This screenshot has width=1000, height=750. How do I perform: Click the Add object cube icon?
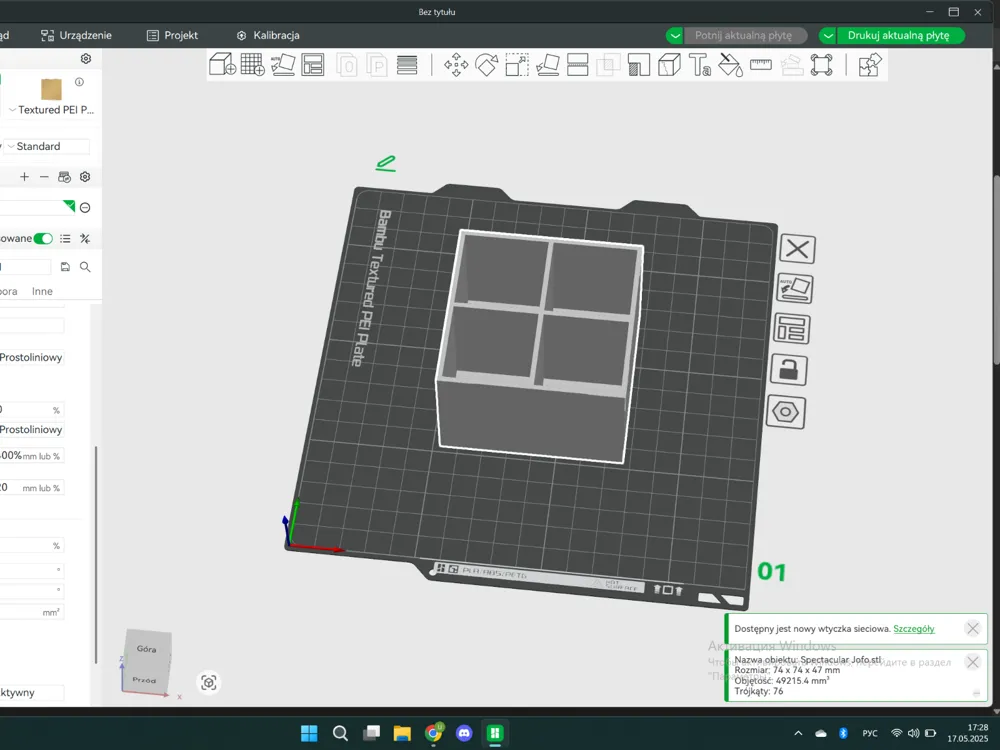pyautogui.click(x=222, y=65)
